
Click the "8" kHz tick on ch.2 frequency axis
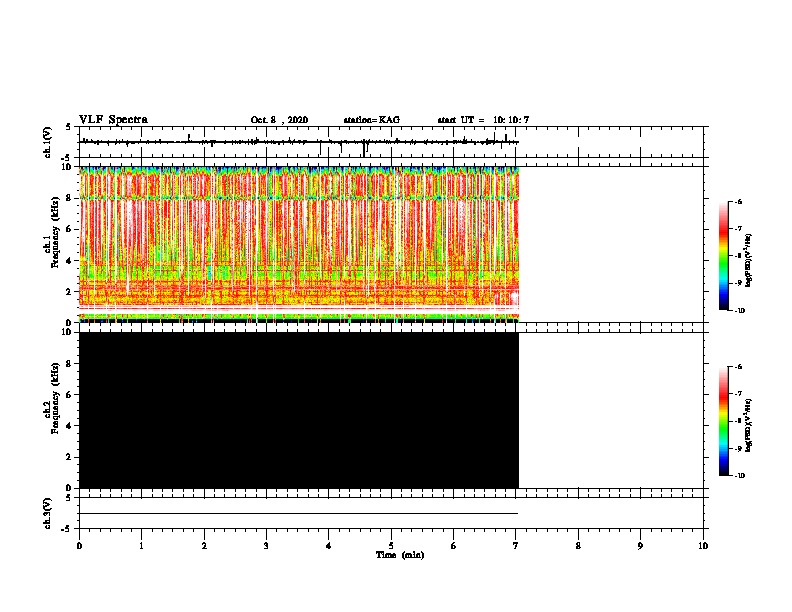click(70, 364)
